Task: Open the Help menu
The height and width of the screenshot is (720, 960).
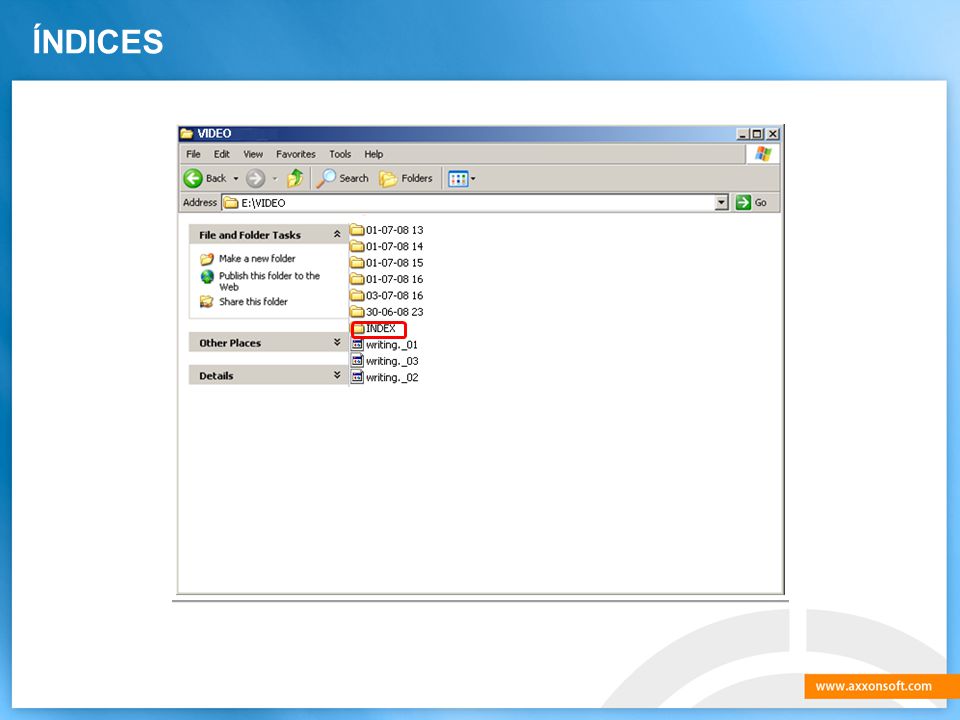Action: (x=373, y=154)
